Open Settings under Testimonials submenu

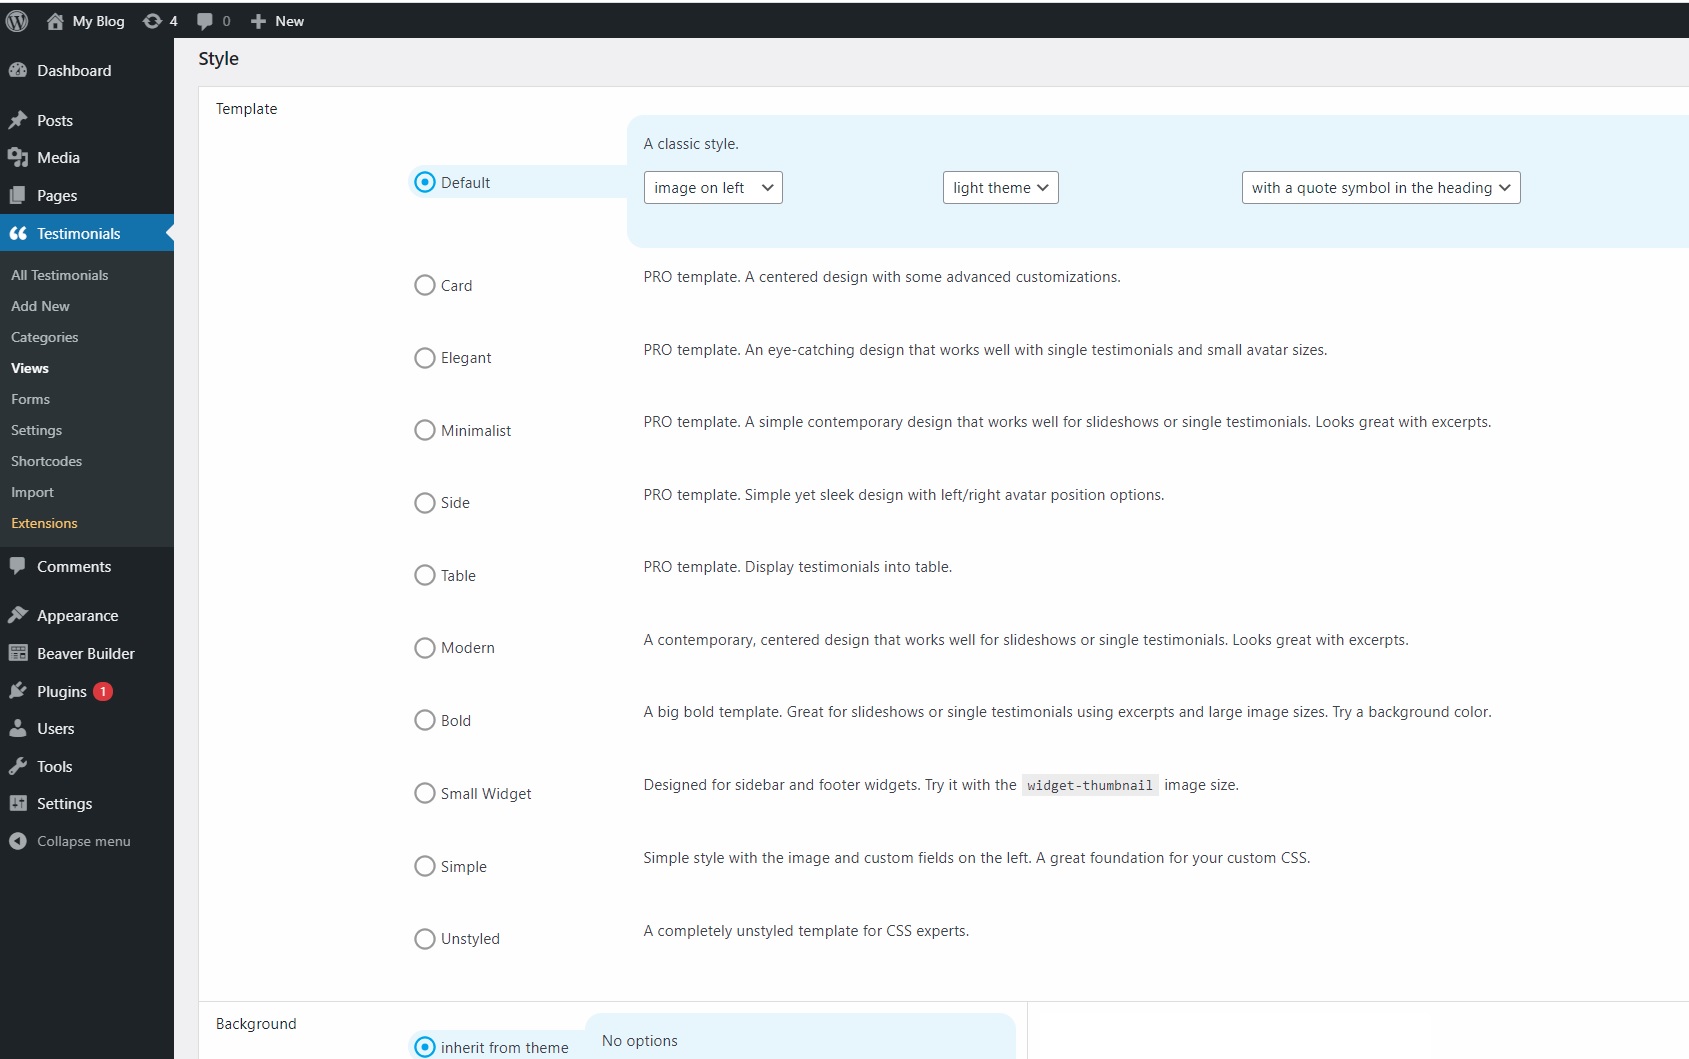[37, 430]
